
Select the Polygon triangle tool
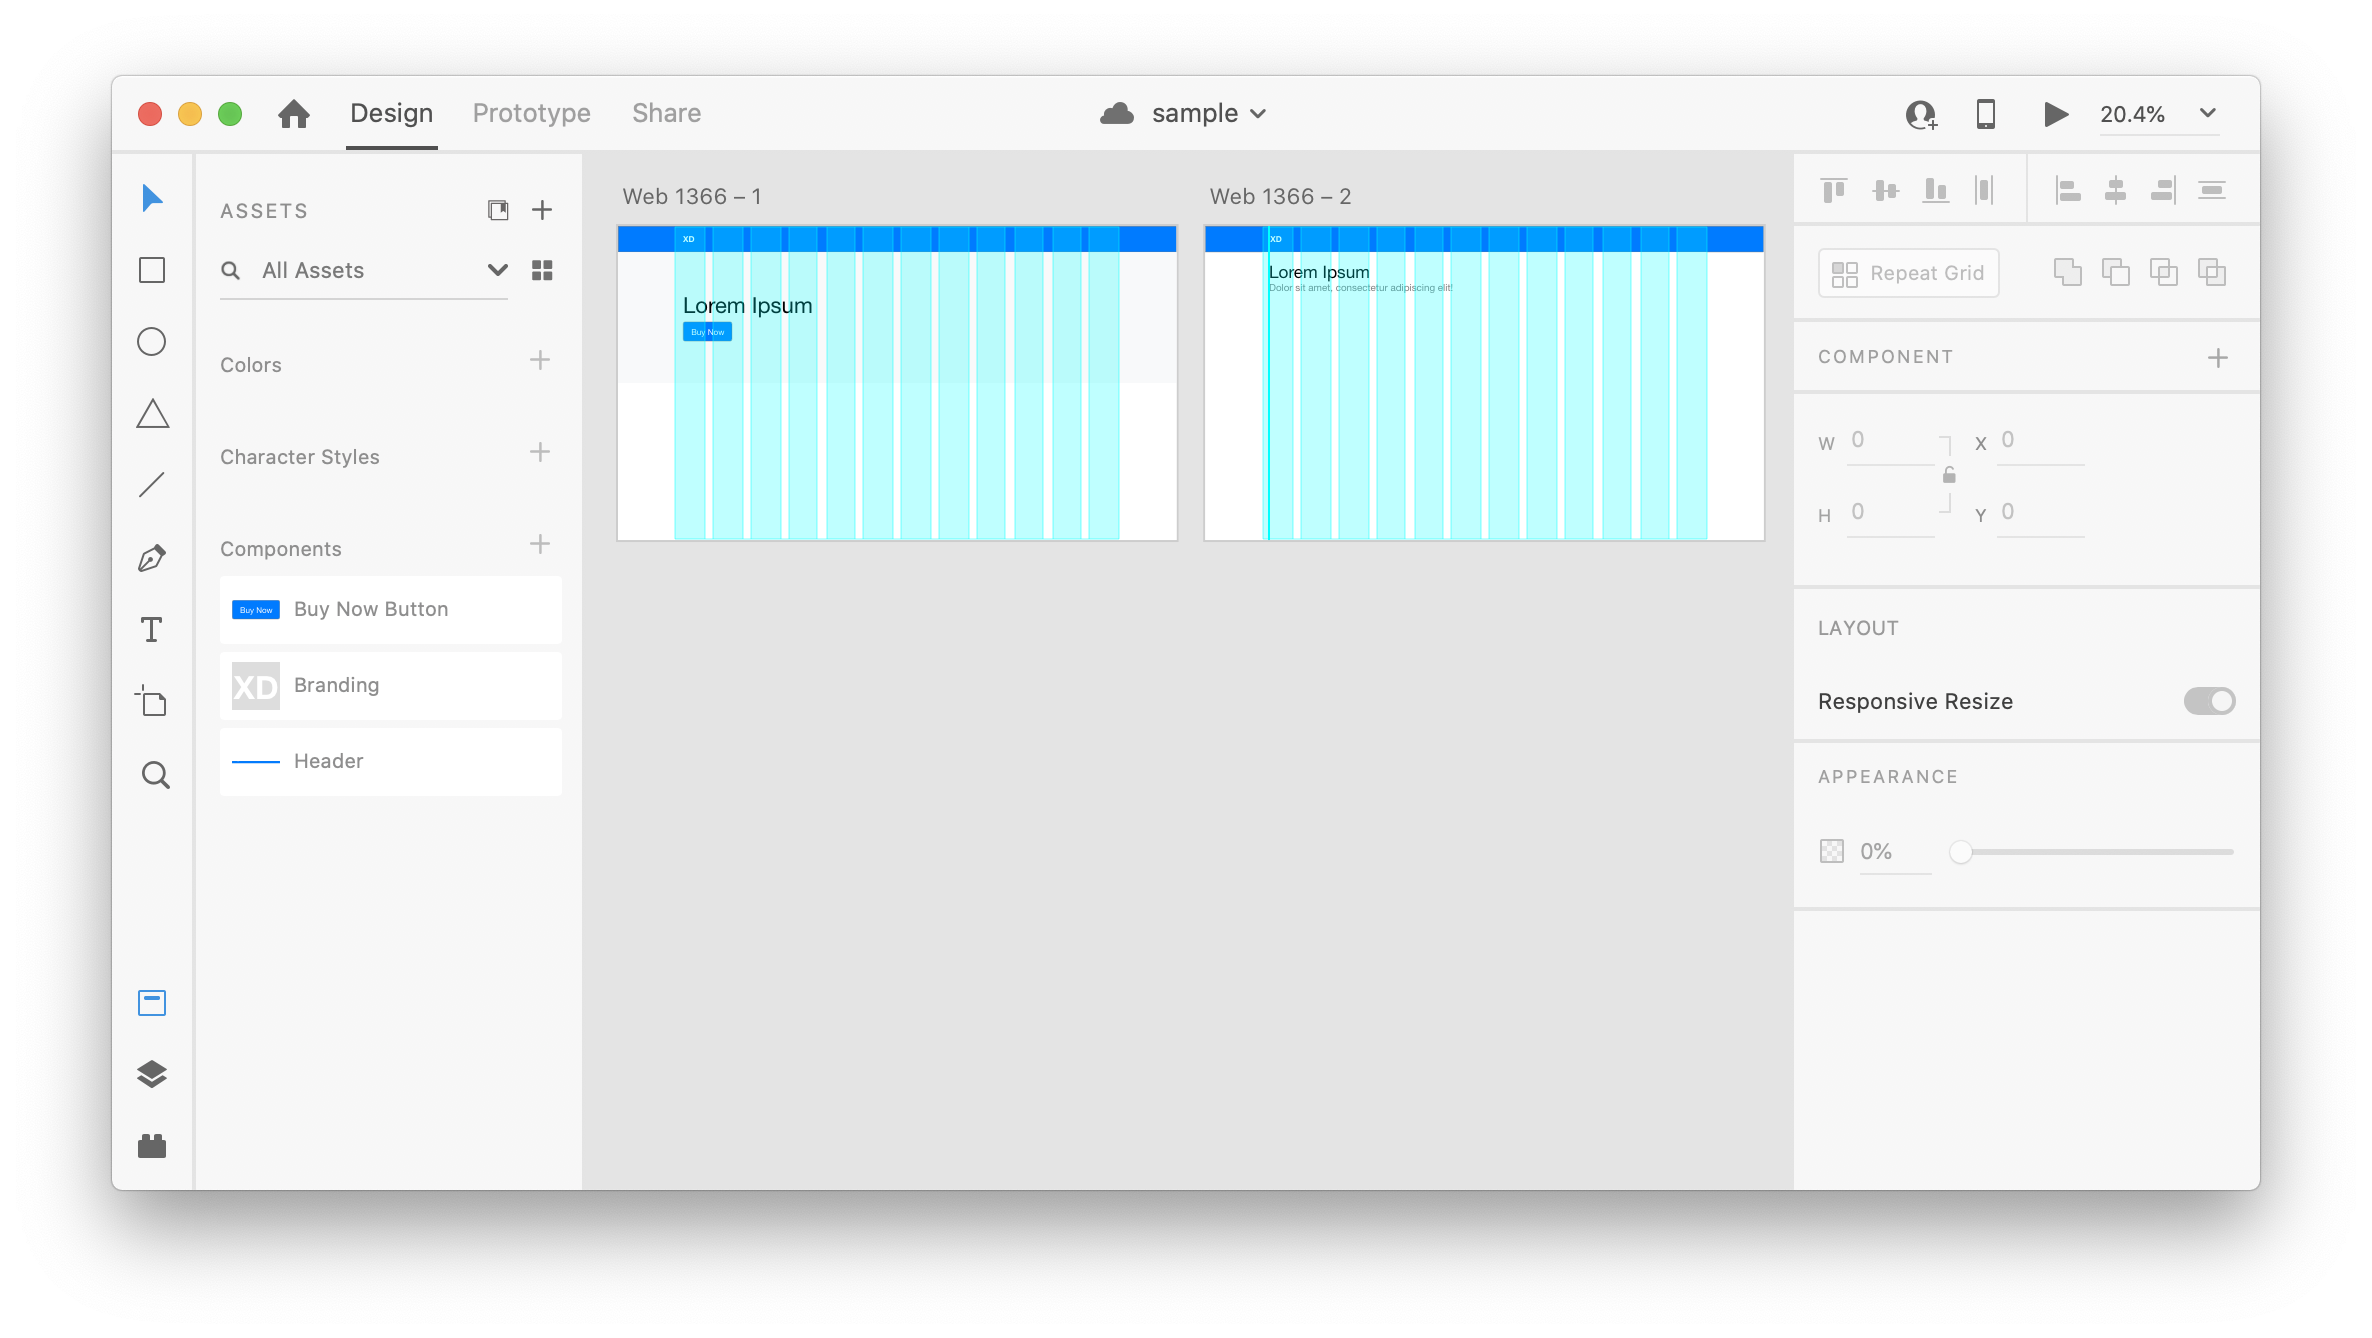(x=152, y=414)
